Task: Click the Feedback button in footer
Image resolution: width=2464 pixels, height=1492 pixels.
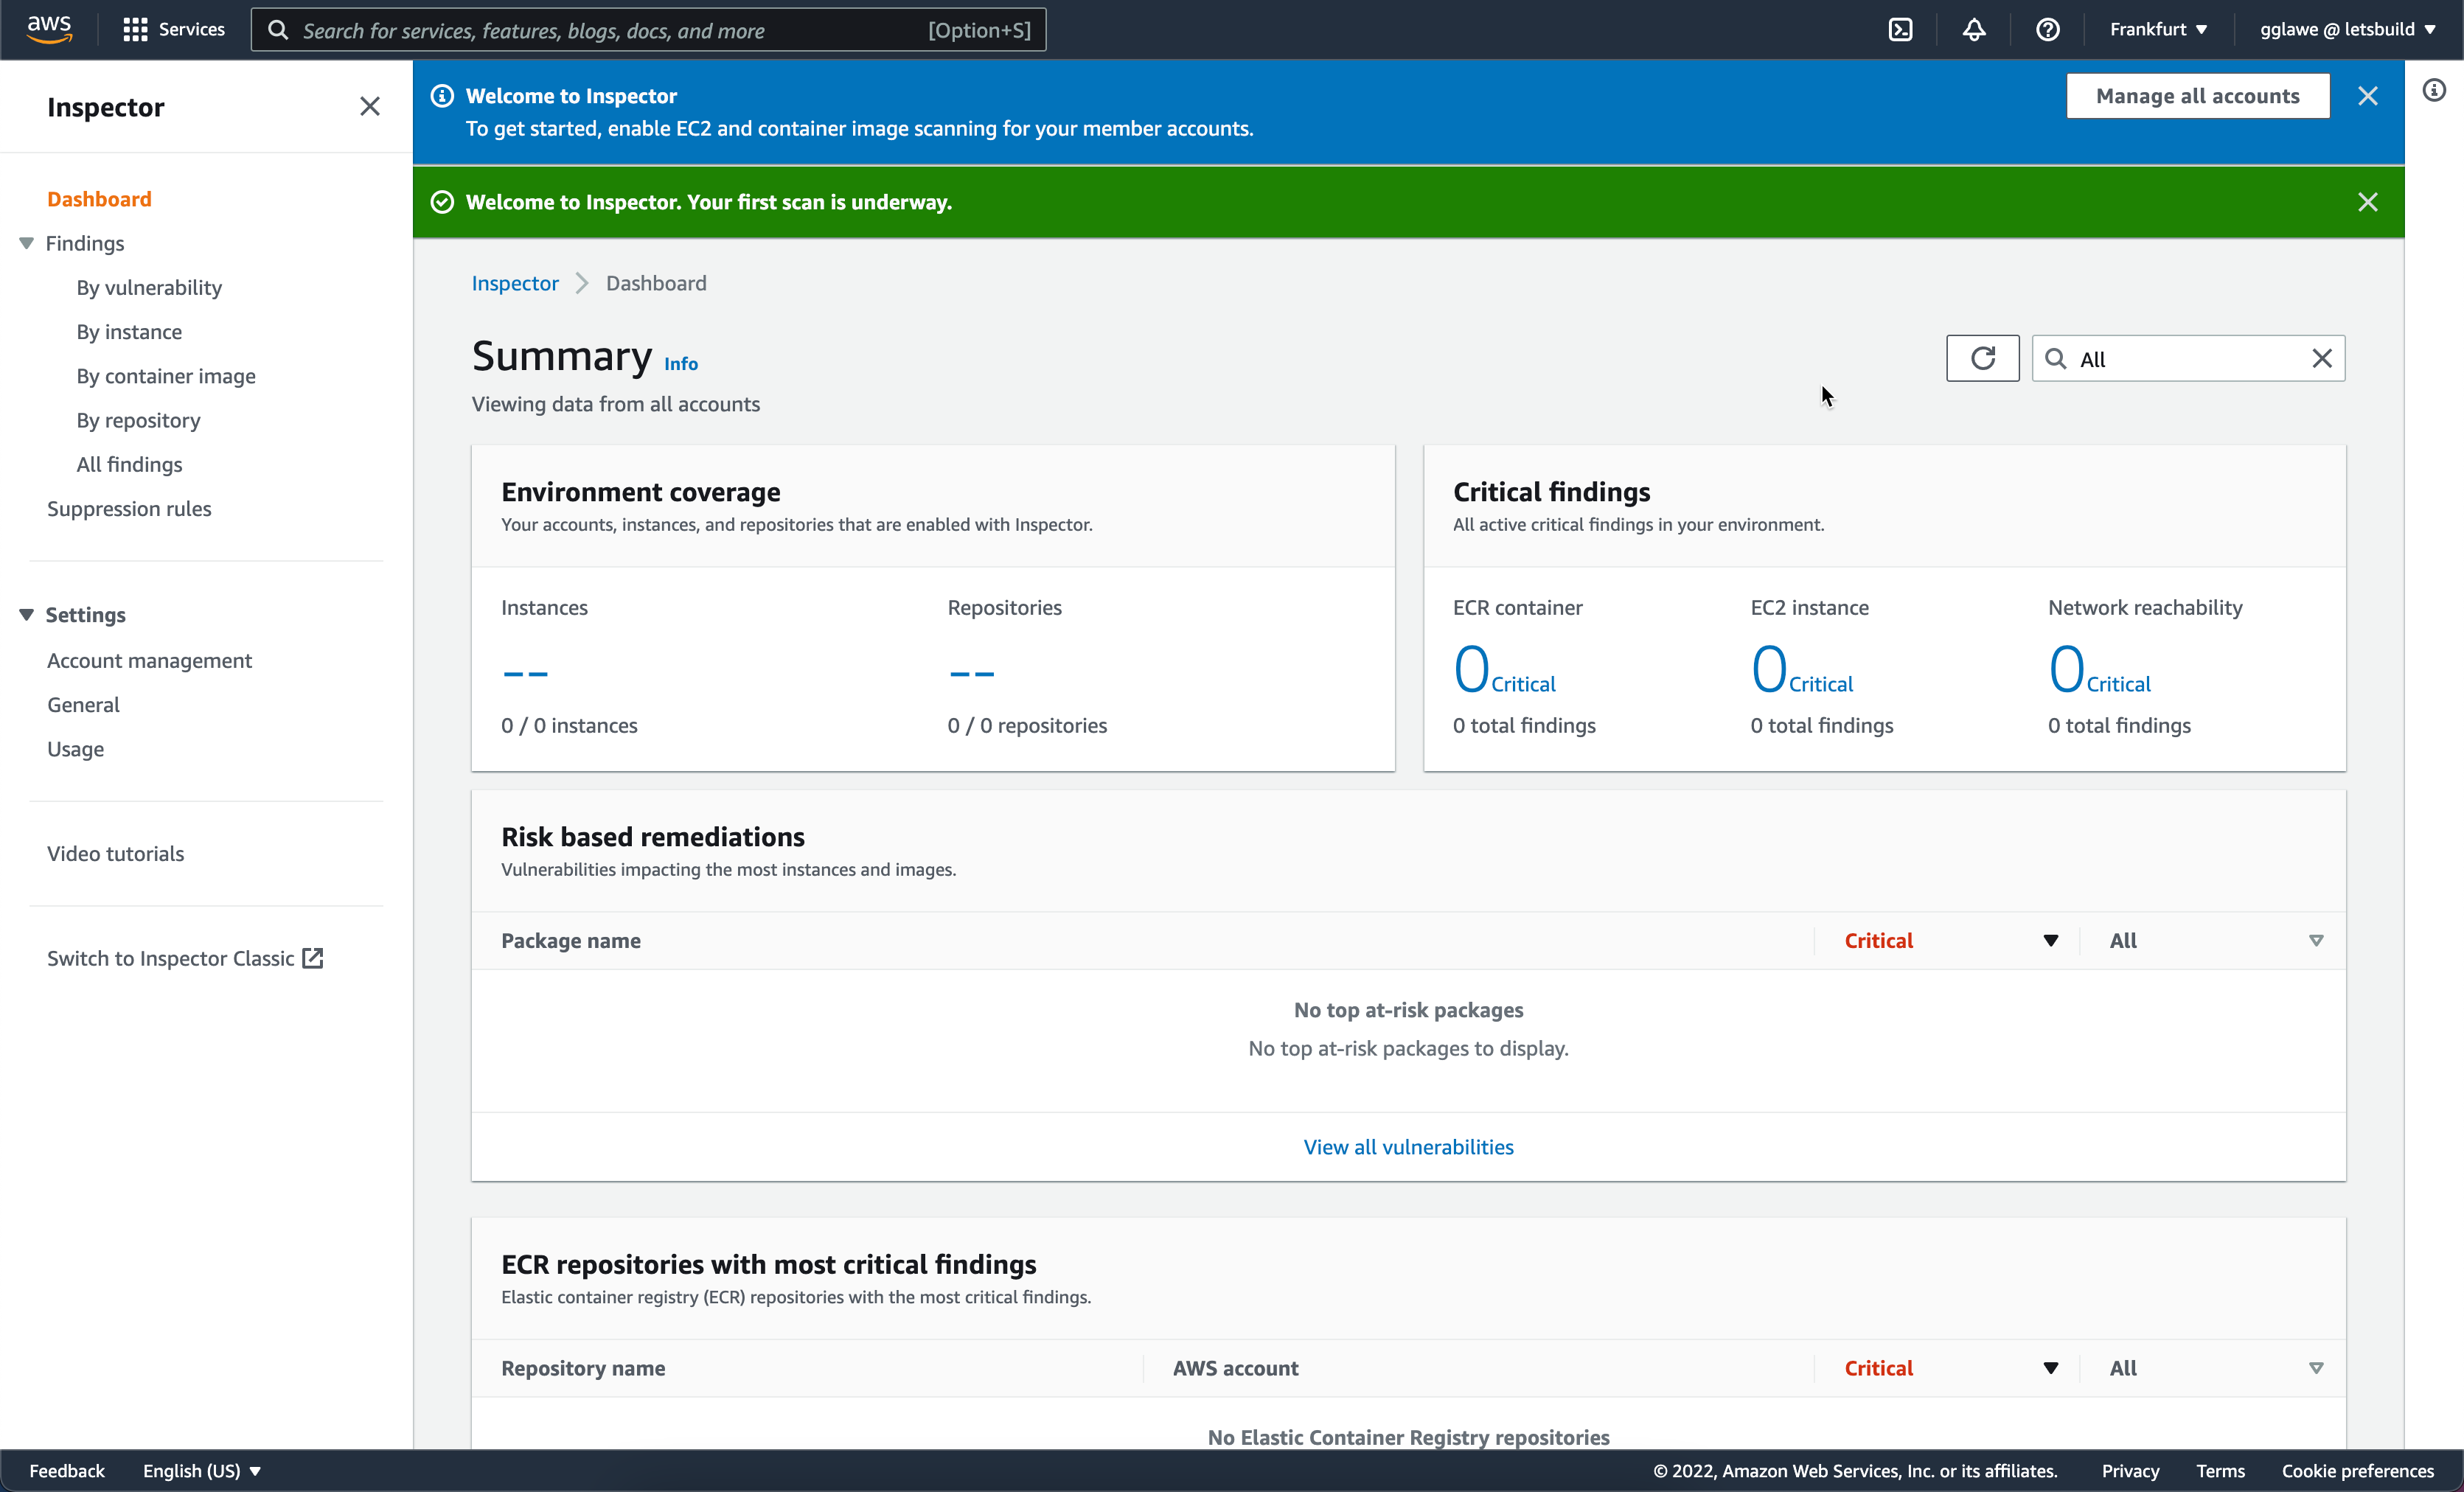Action: (66, 1470)
